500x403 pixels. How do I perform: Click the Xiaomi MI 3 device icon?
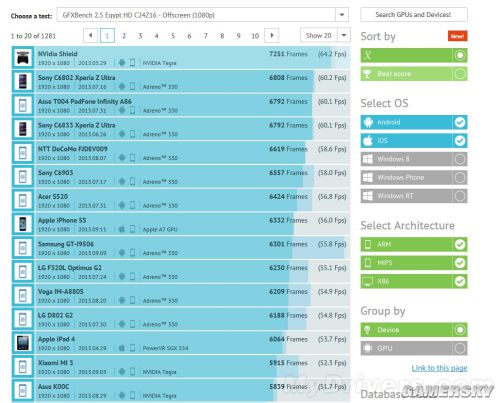point(23,367)
